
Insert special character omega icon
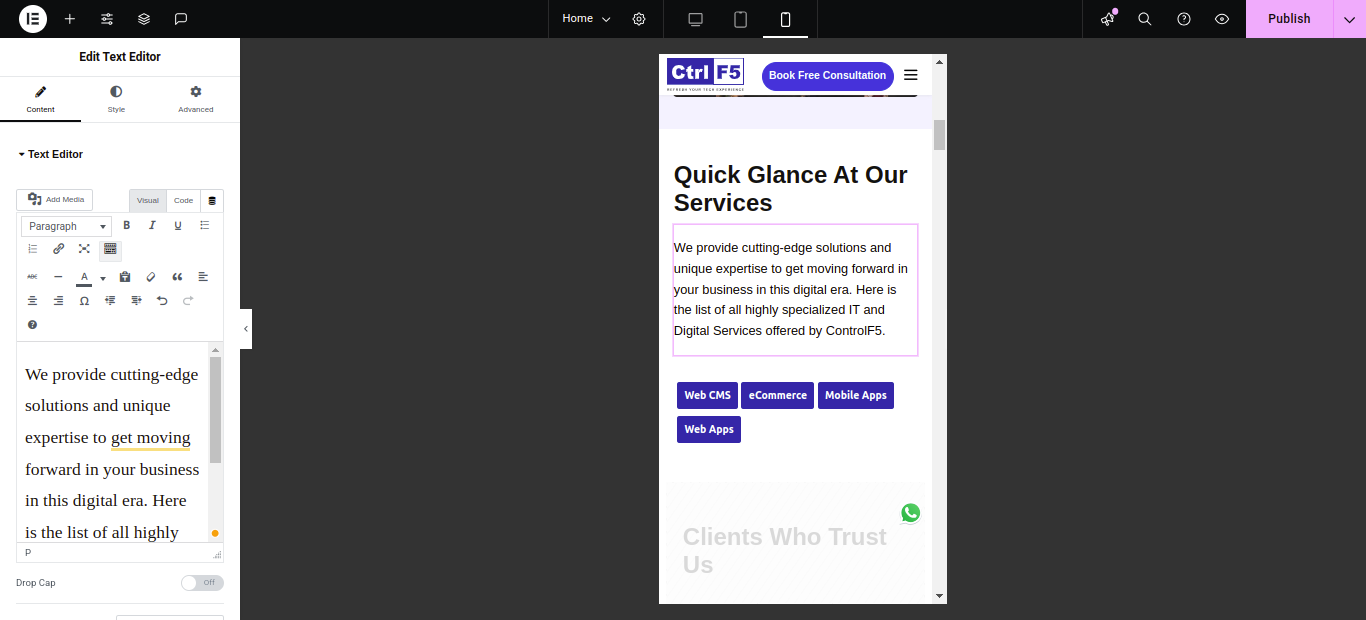[x=84, y=300]
